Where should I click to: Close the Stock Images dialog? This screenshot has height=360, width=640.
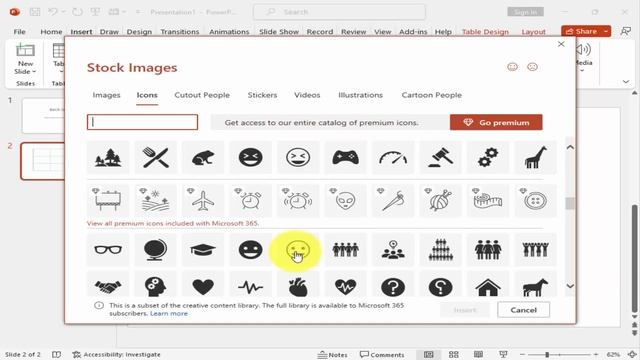561,44
